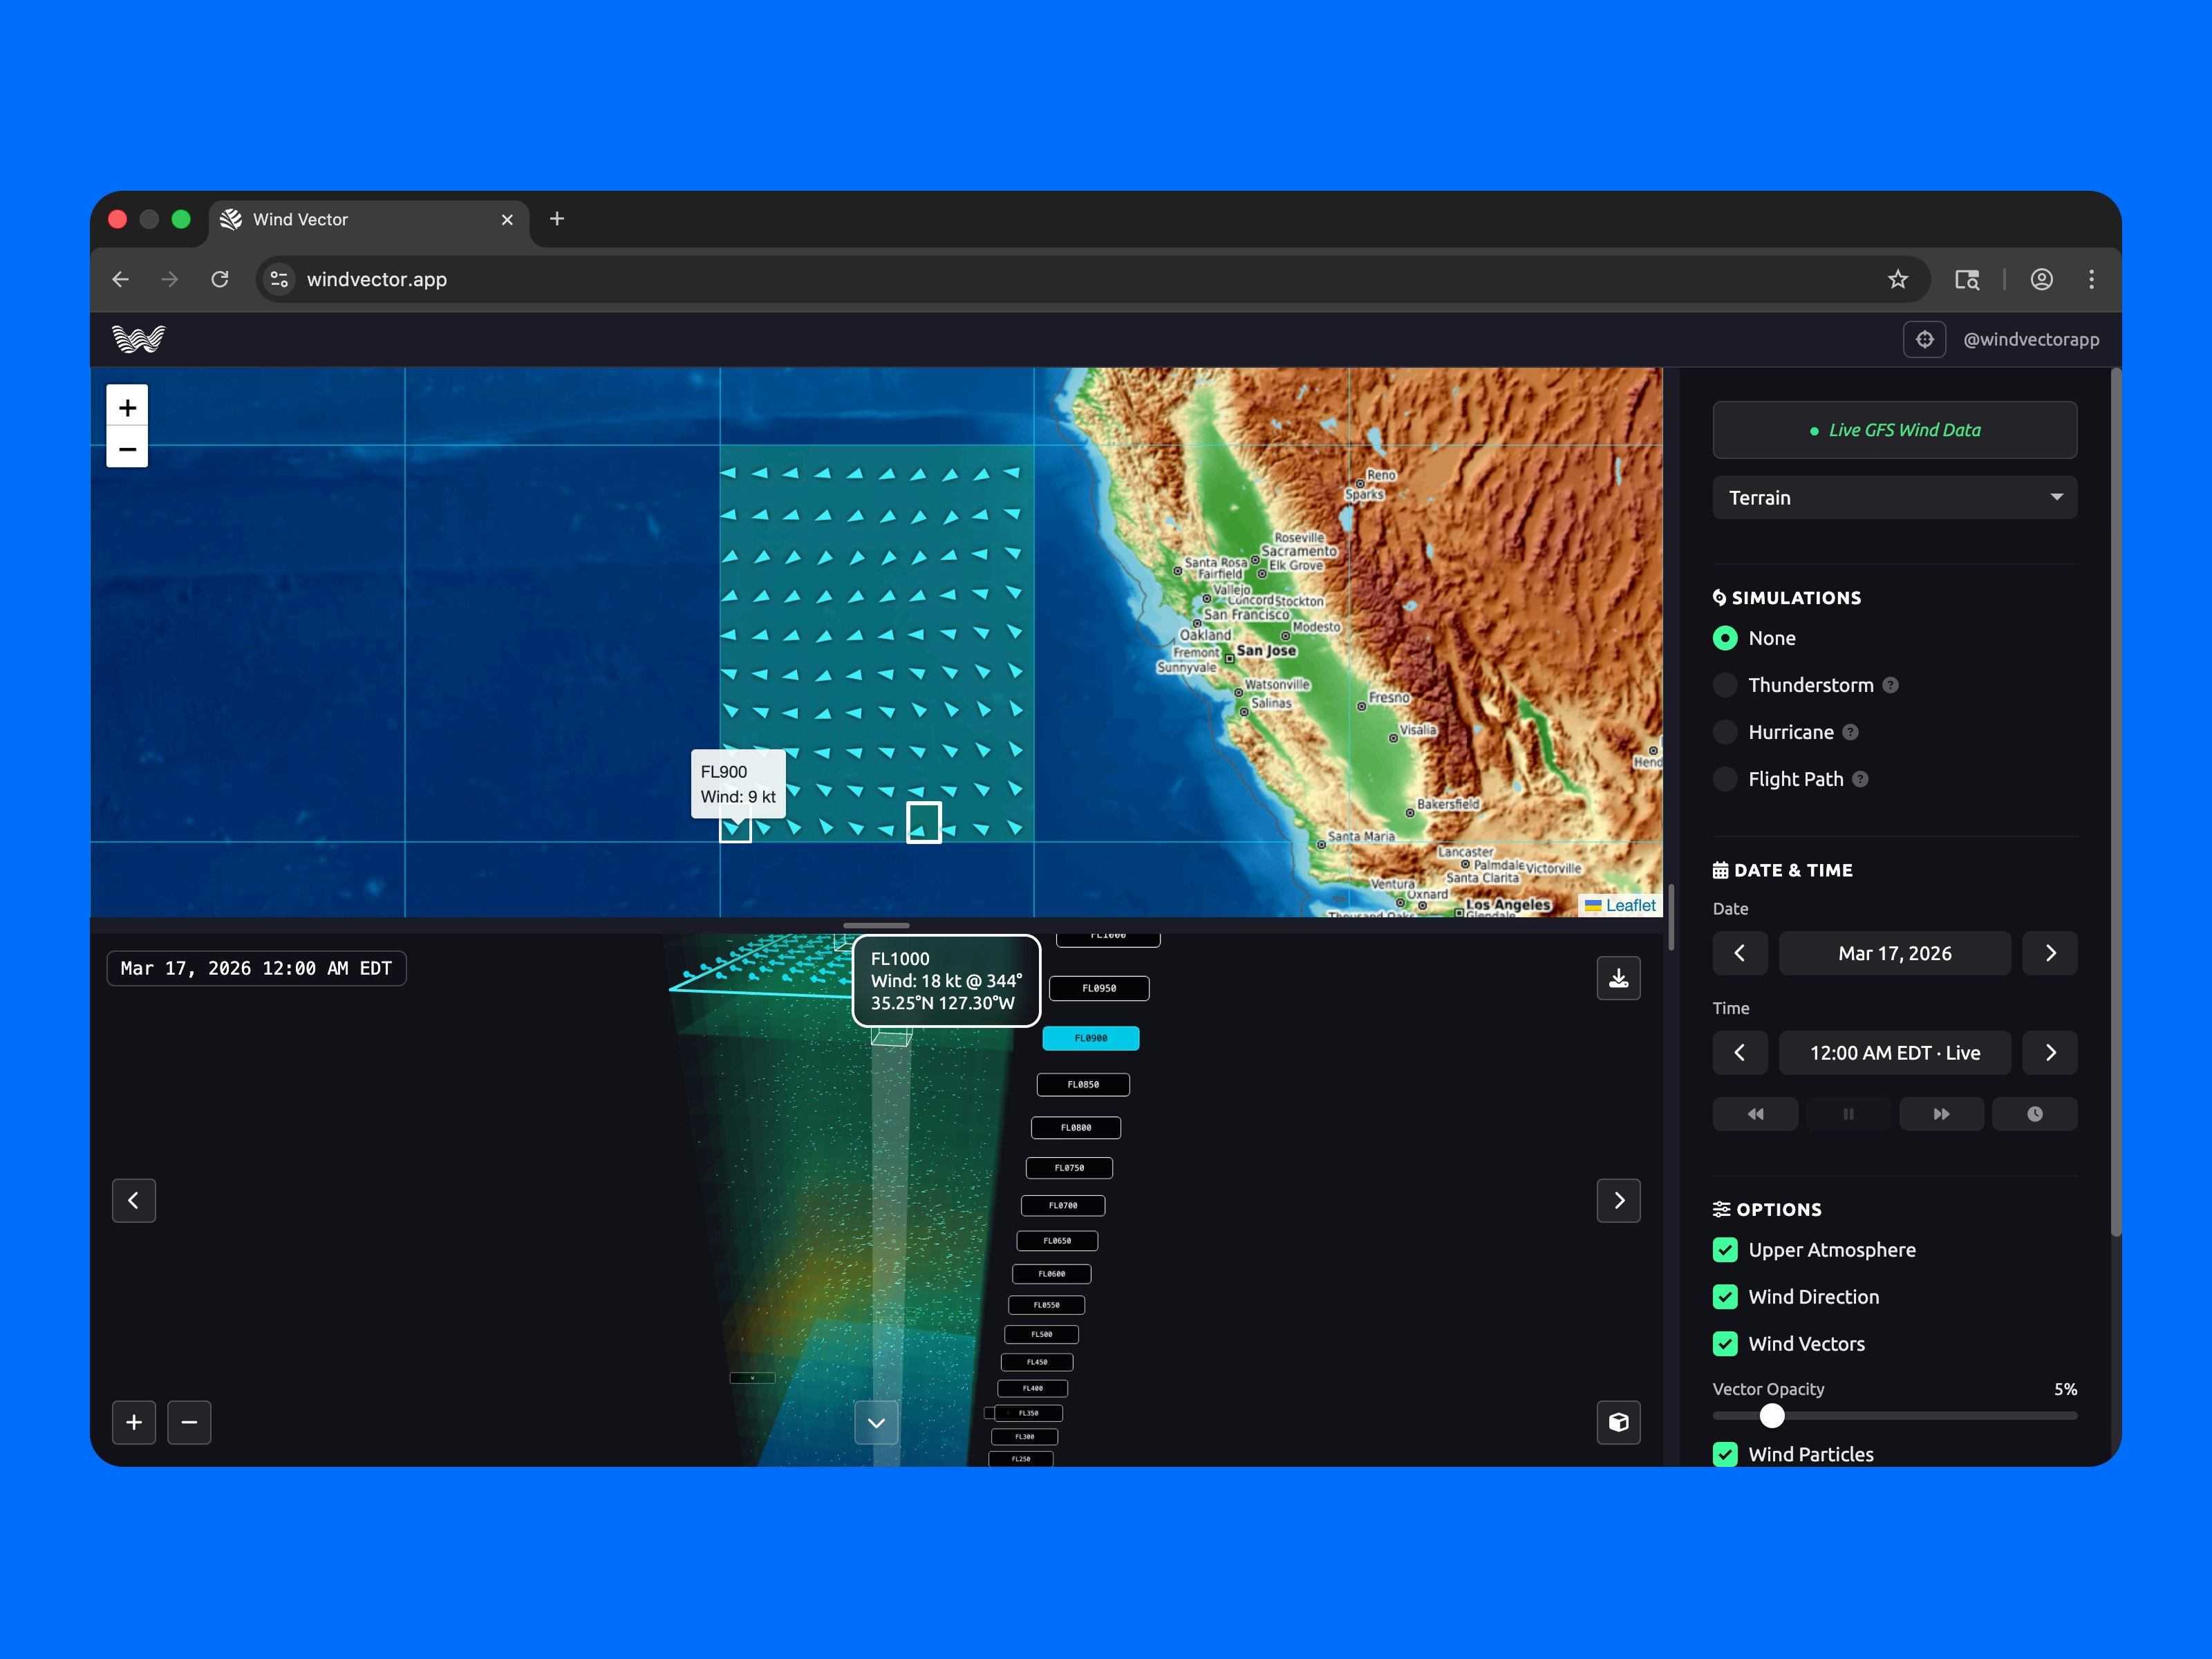Image resolution: width=2212 pixels, height=1659 pixels.
Task: Close the Wind Vector browser tab
Action: click(507, 220)
